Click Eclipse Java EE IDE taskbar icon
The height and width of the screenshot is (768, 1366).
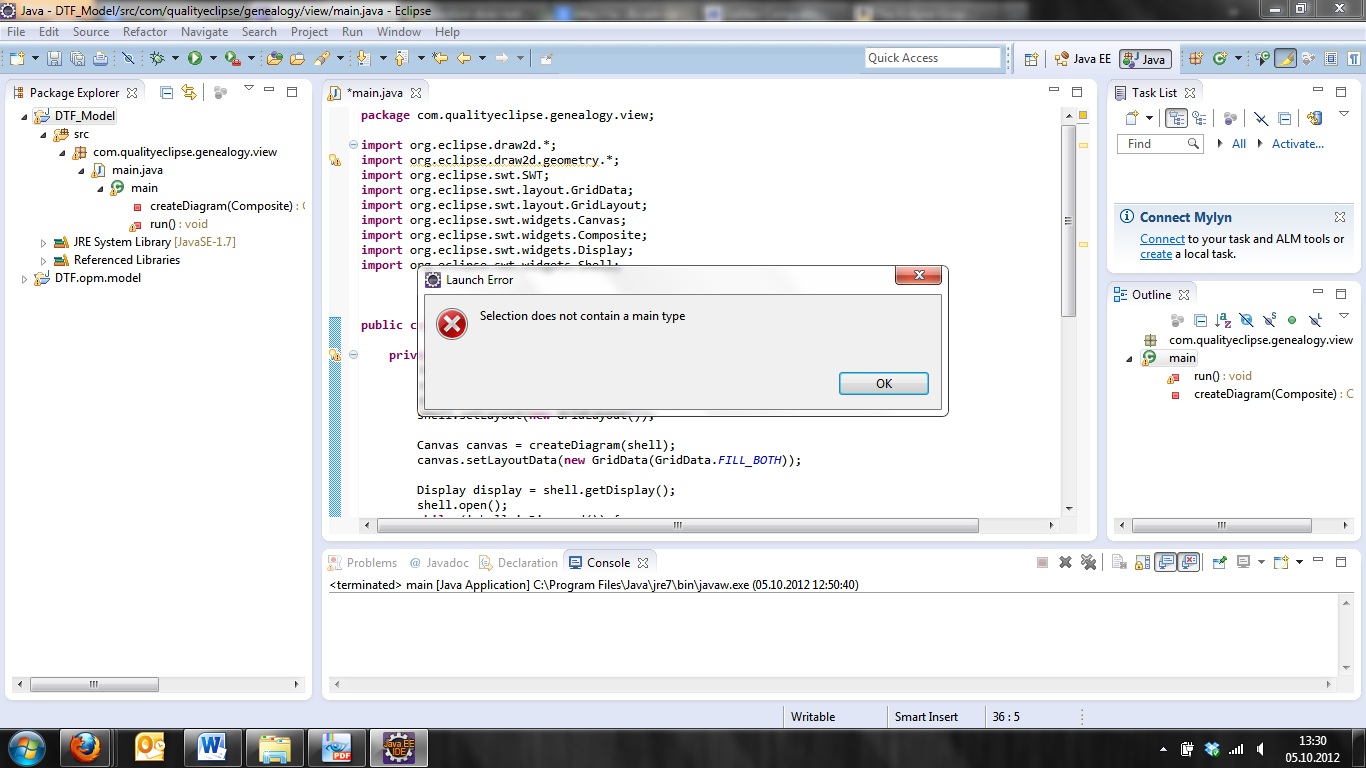pos(399,748)
